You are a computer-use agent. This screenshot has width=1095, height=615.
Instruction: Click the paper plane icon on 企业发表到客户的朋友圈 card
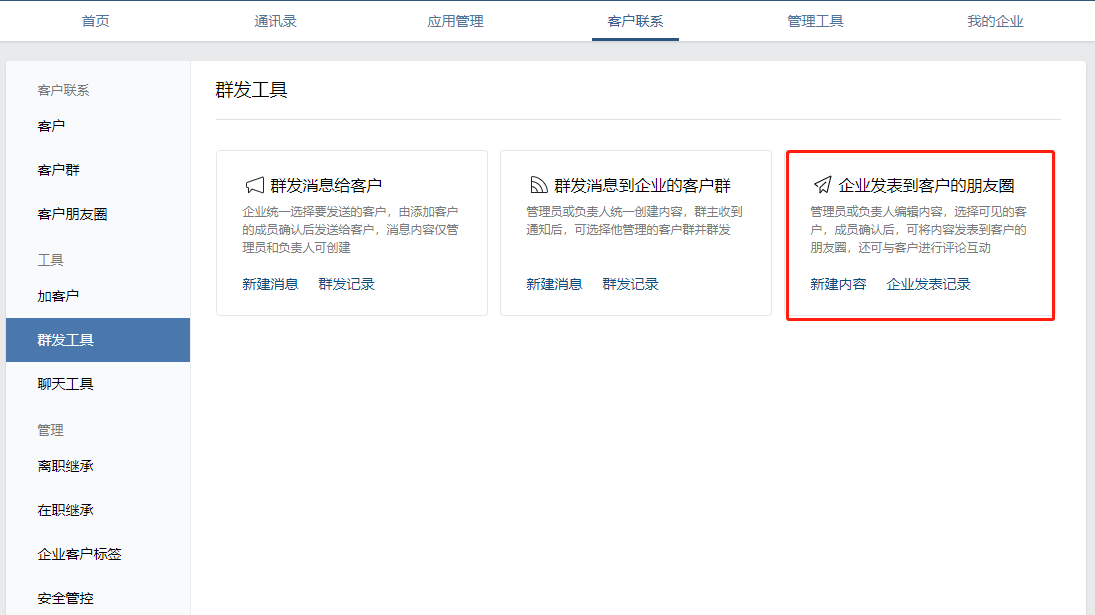tap(824, 183)
